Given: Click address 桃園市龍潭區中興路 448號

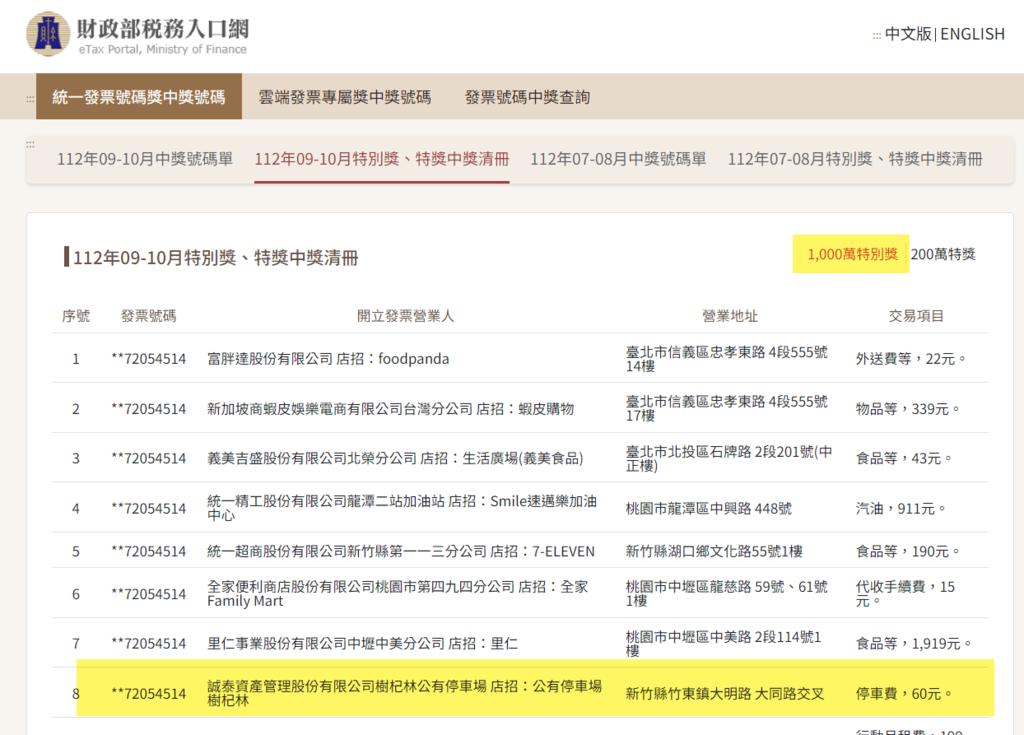Looking at the screenshot, I should click(x=709, y=508).
